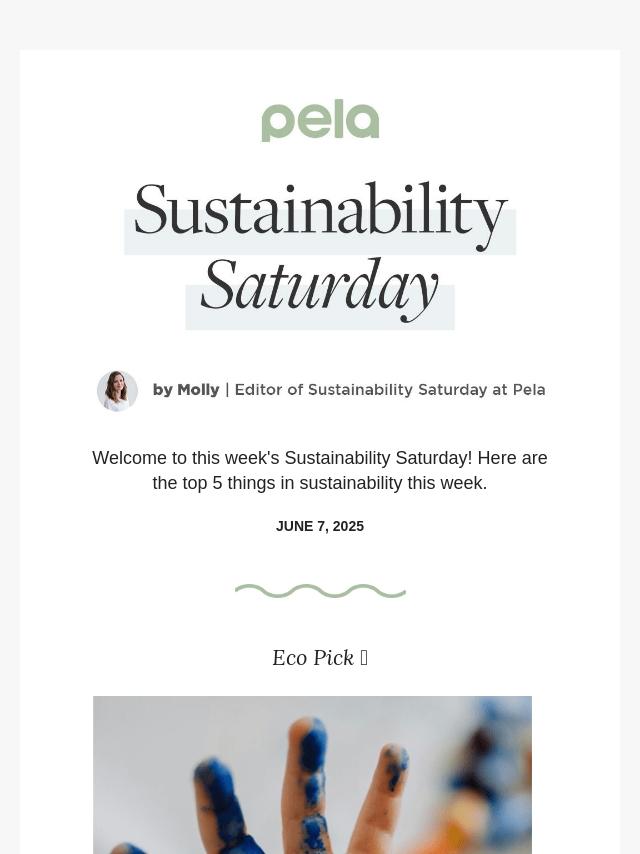Click the green wavy divider line
The width and height of the screenshot is (640, 854).
tap(320, 591)
